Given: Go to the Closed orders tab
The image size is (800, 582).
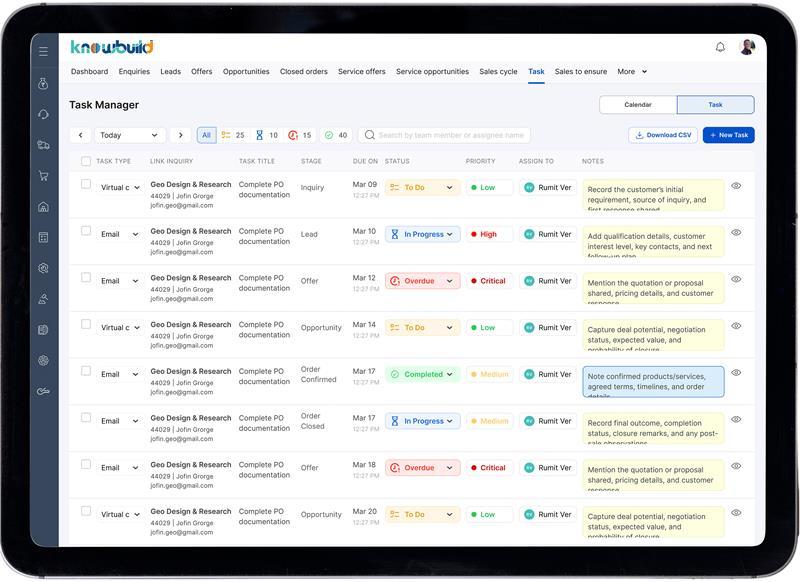Looking at the screenshot, I should (304, 71).
